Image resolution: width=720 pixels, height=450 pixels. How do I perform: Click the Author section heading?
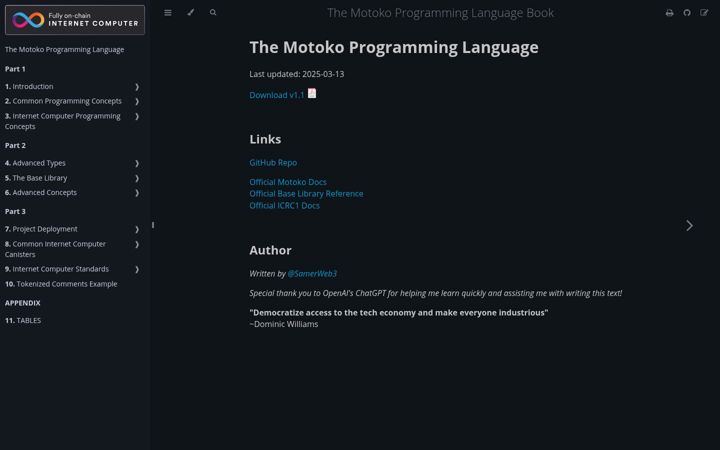tap(270, 250)
